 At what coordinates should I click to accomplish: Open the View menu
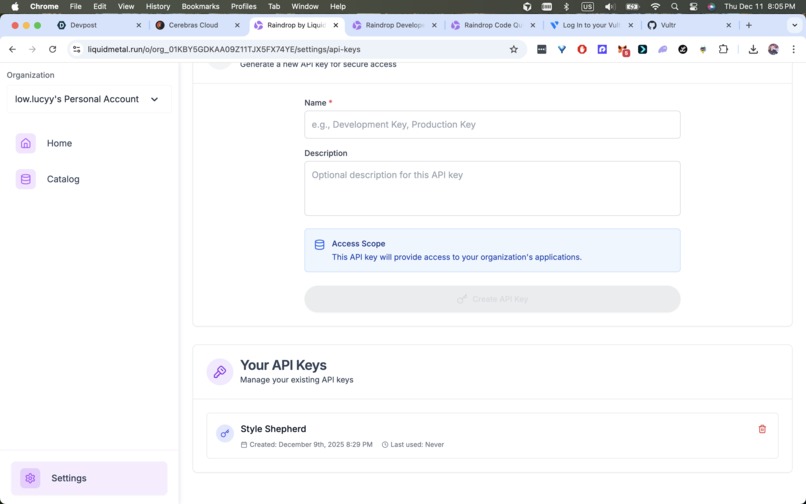point(126,7)
